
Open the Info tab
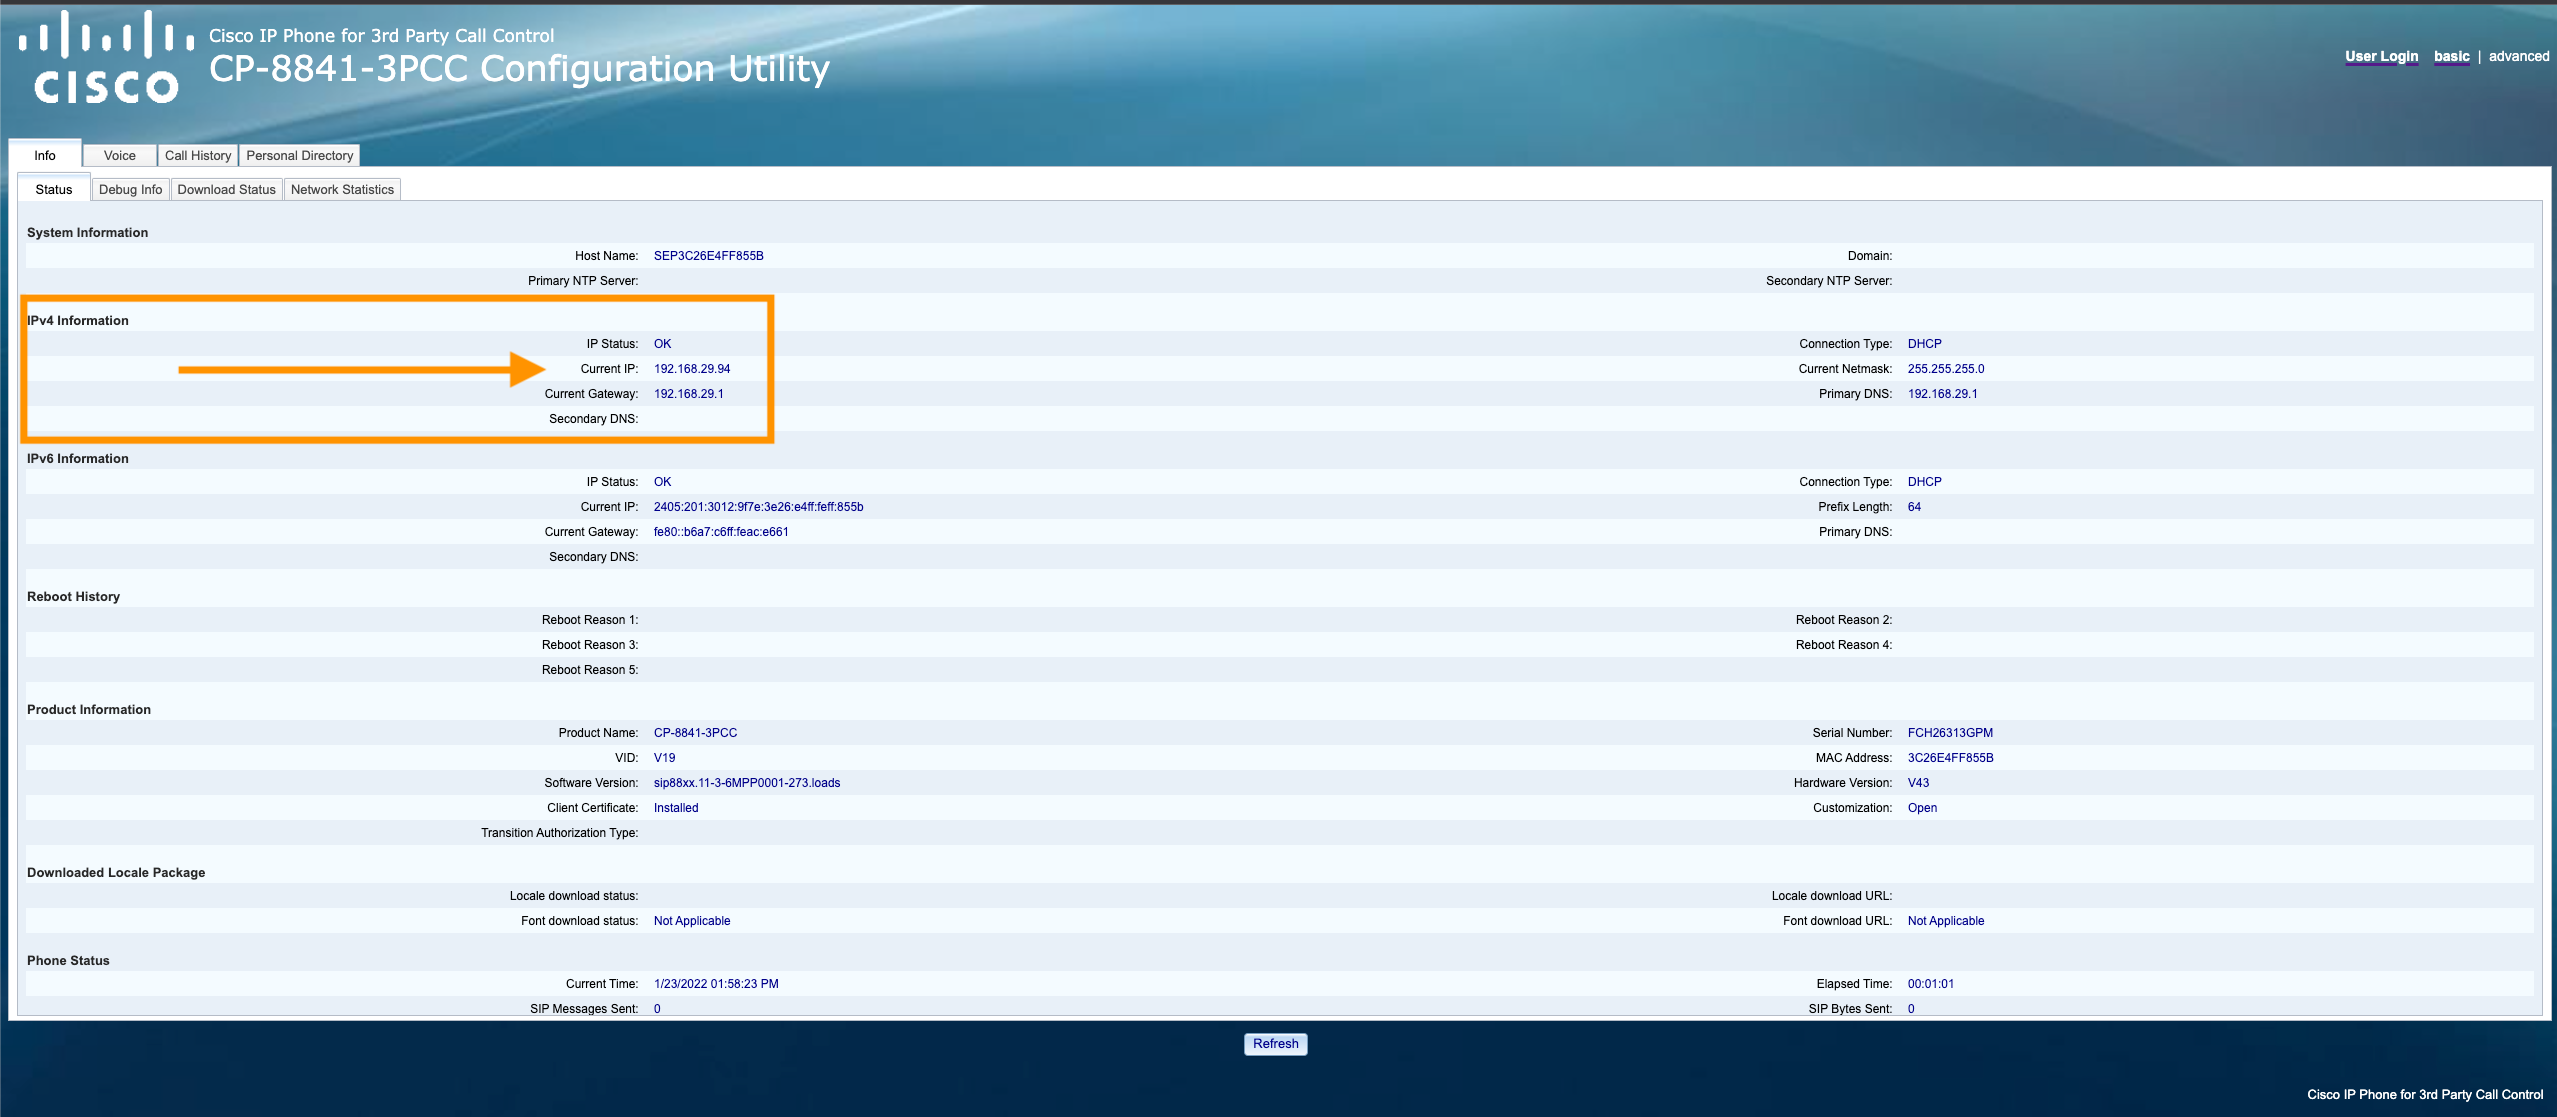click(45, 155)
